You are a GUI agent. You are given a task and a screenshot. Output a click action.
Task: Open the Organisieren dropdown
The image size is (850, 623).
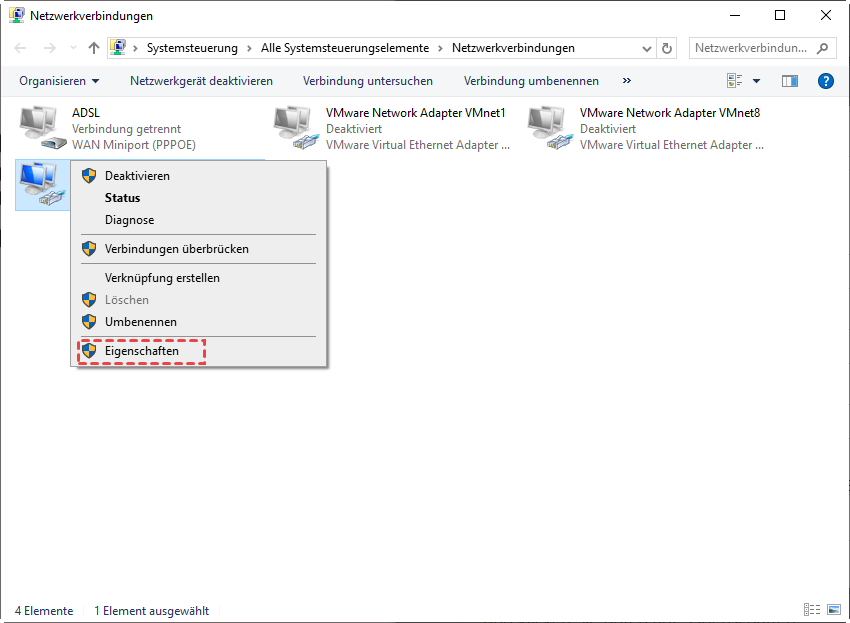59,81
